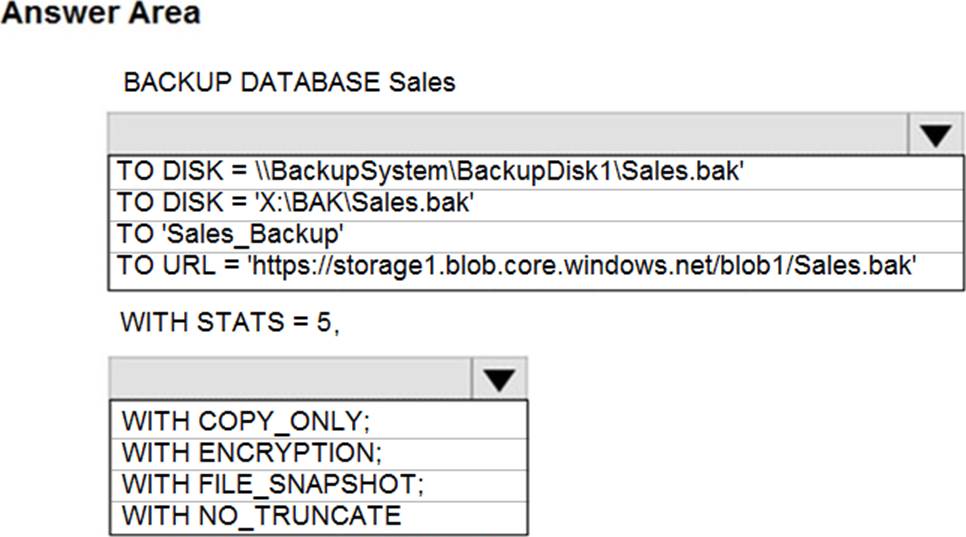Select TO DISK = 'X:\BAK\Sales.bak' option
The height and width of the screenshot is (537, 966).
tap(295, 203)
